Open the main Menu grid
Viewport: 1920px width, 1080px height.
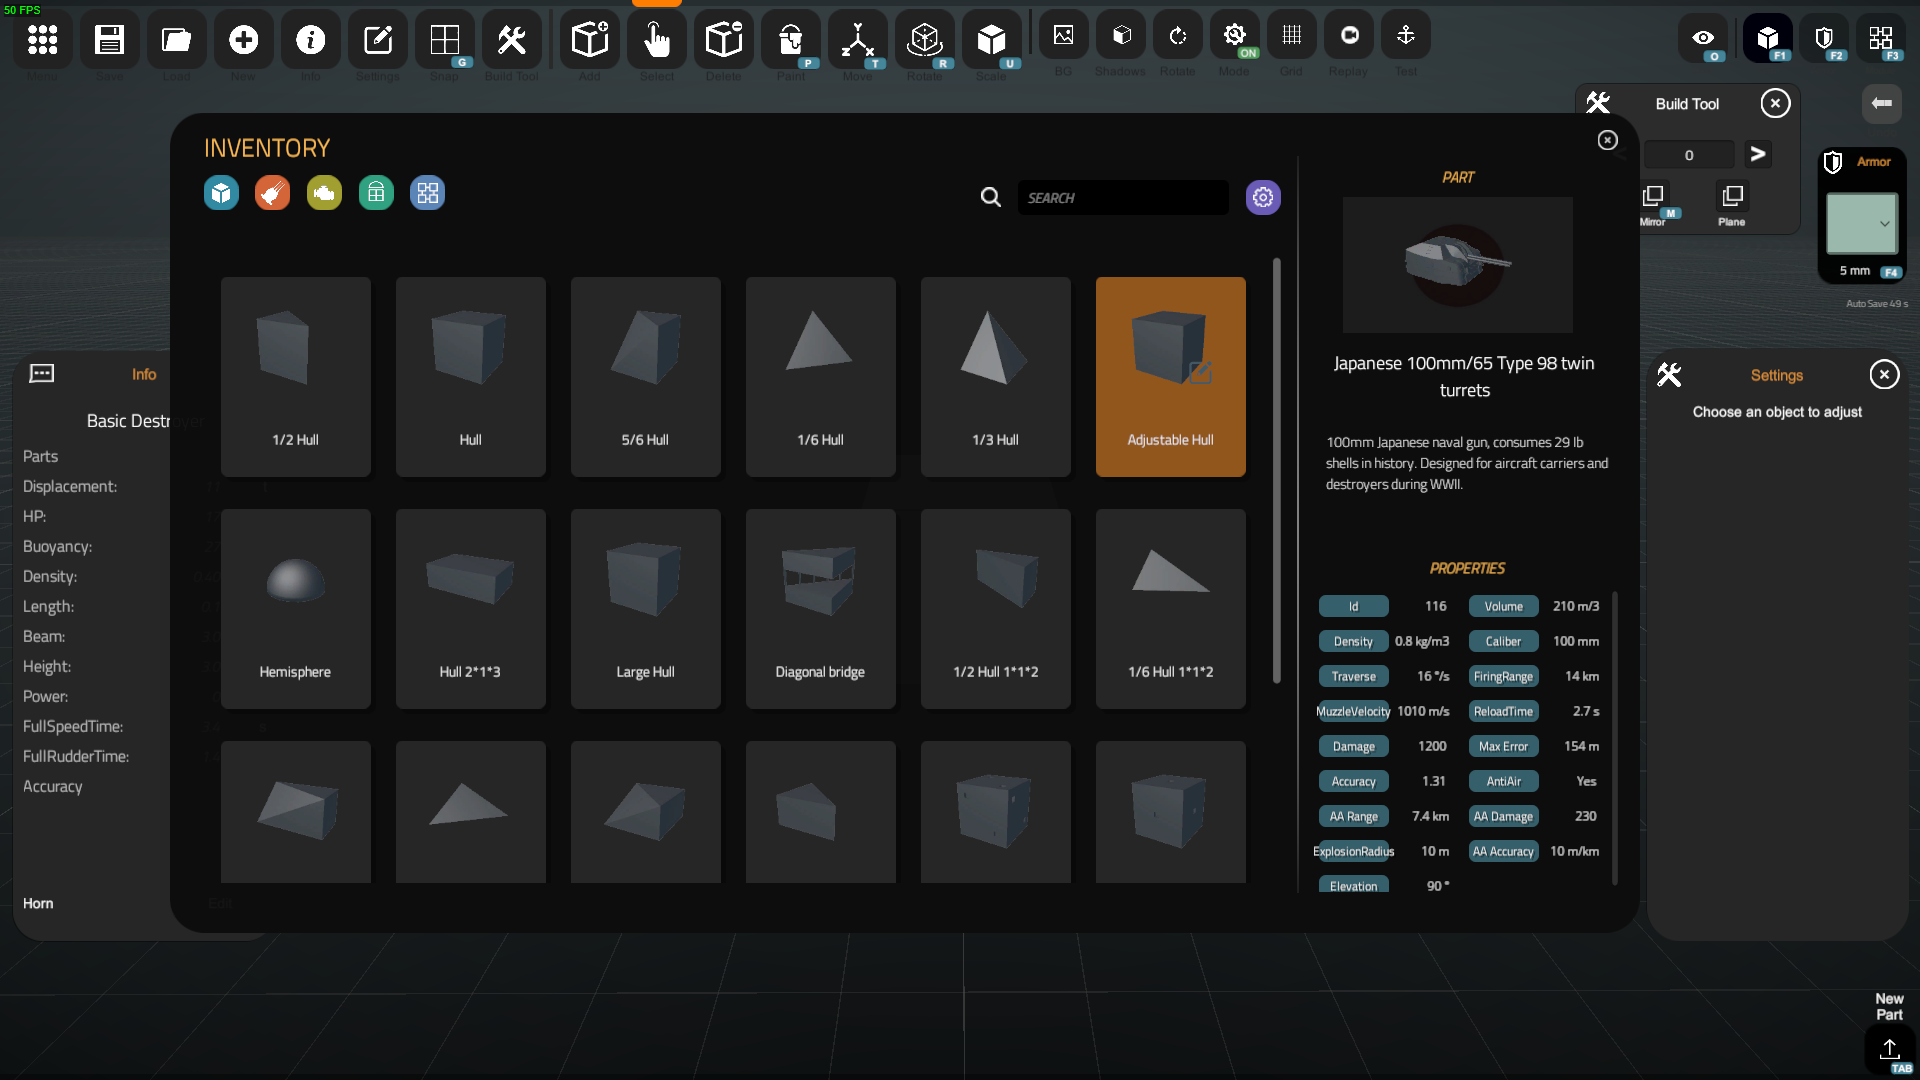pyautogui.click(x=42, y=40)
